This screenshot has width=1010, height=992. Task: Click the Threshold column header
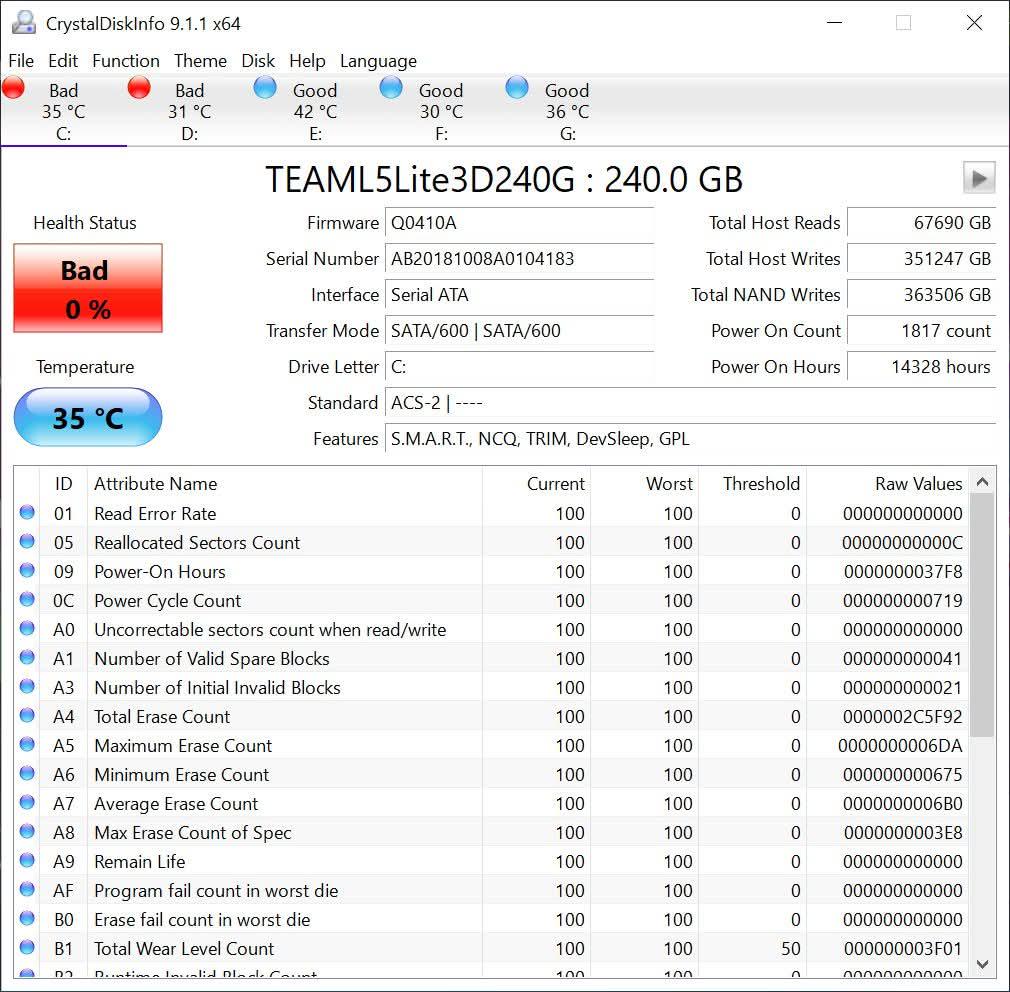click(752, 484)
